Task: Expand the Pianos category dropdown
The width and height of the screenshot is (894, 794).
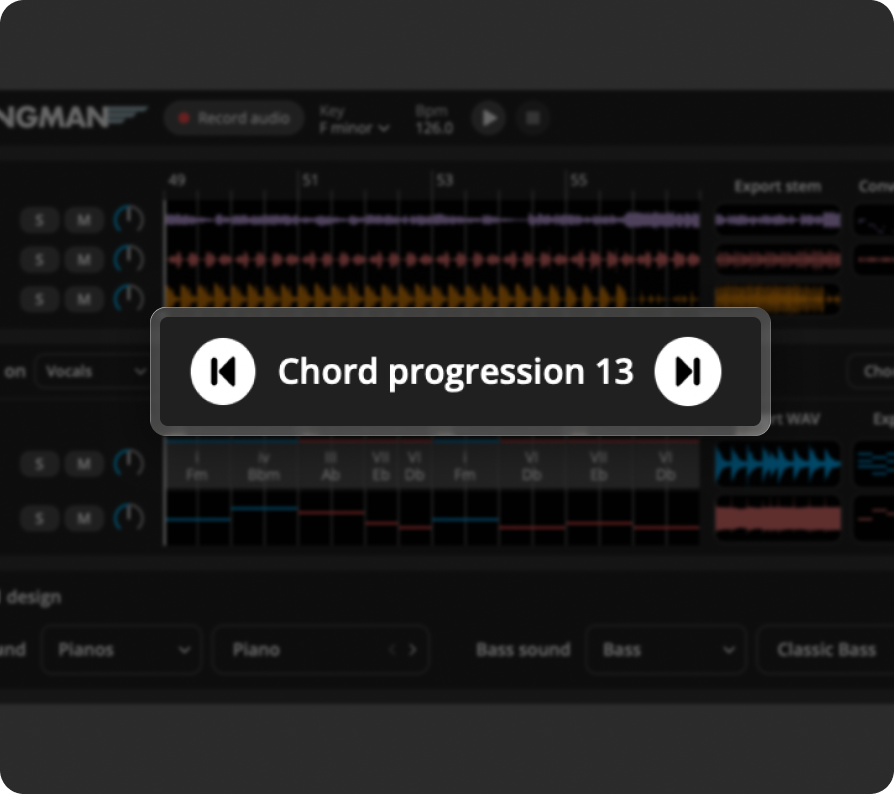Action: 123,650
